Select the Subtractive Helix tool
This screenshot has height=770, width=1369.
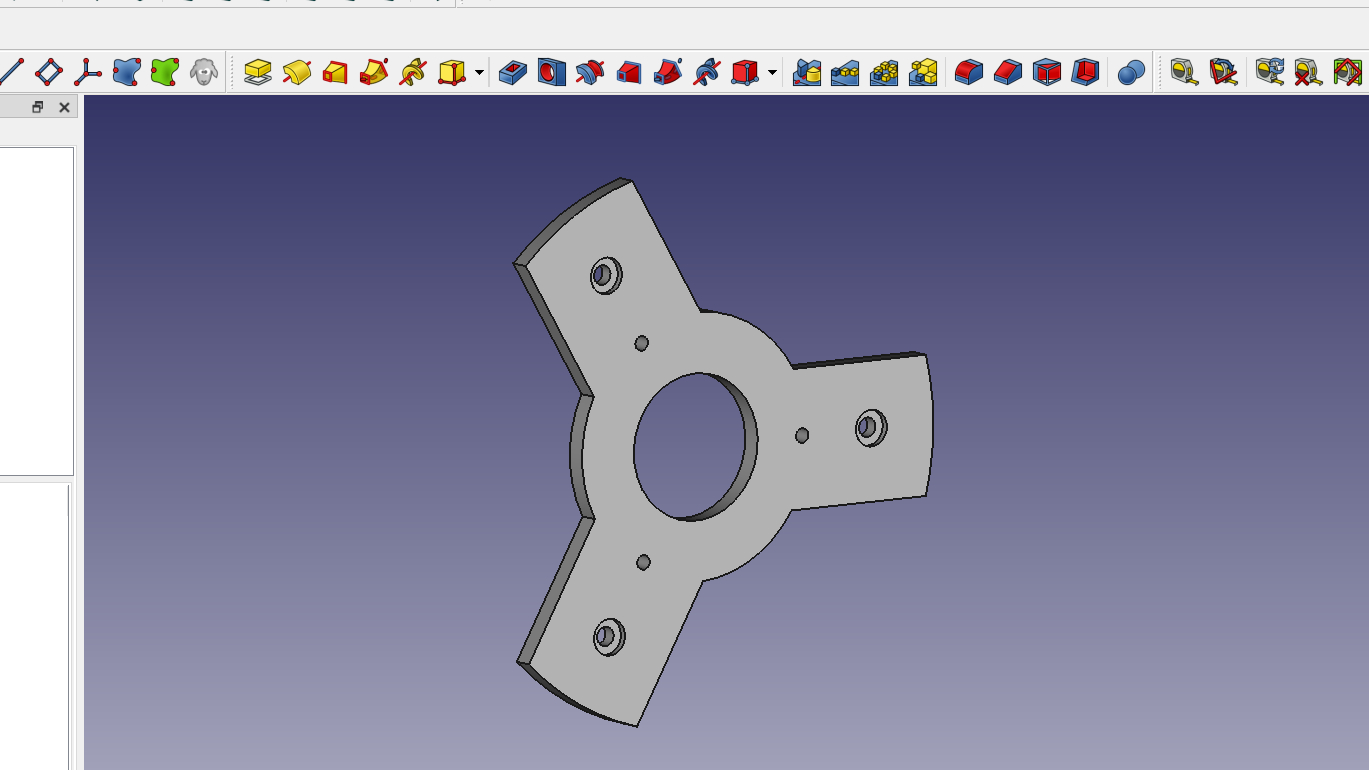point(707,72)
